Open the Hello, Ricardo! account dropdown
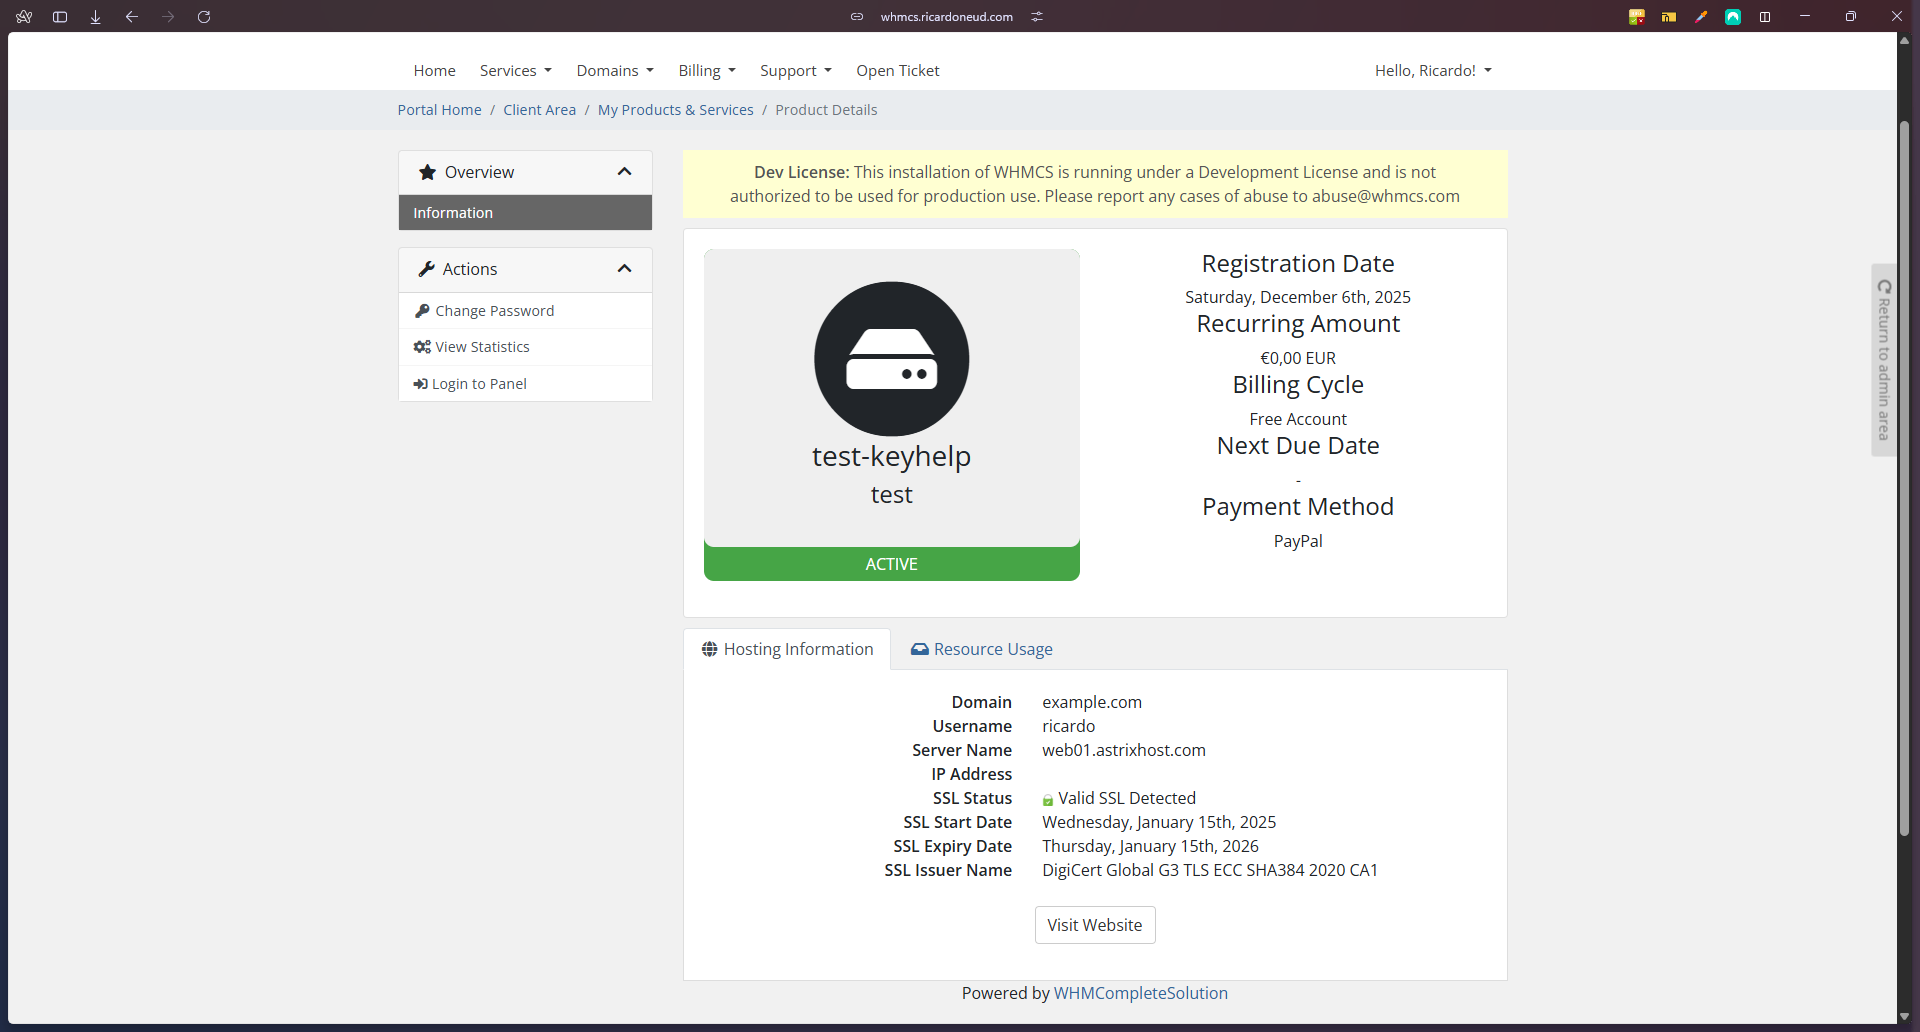 pyautogui.click(x=1432, y=71)
